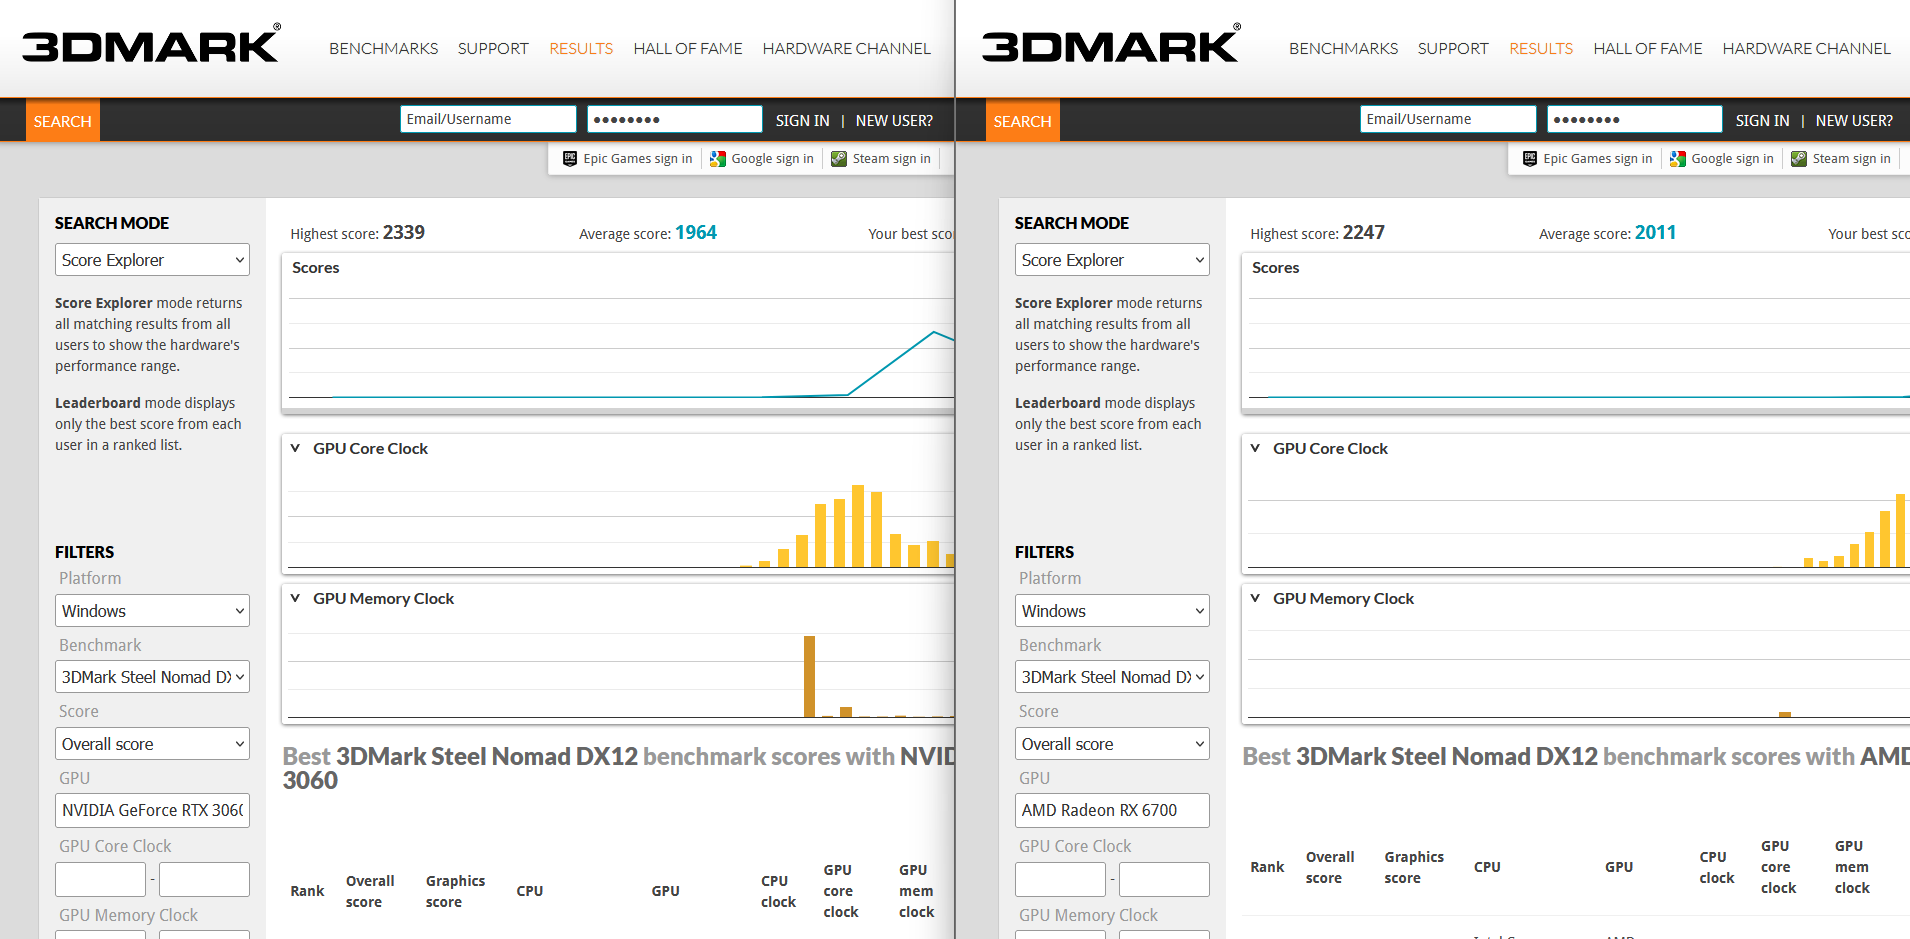Click NEW USER? link in right window

click(1854, 120)
